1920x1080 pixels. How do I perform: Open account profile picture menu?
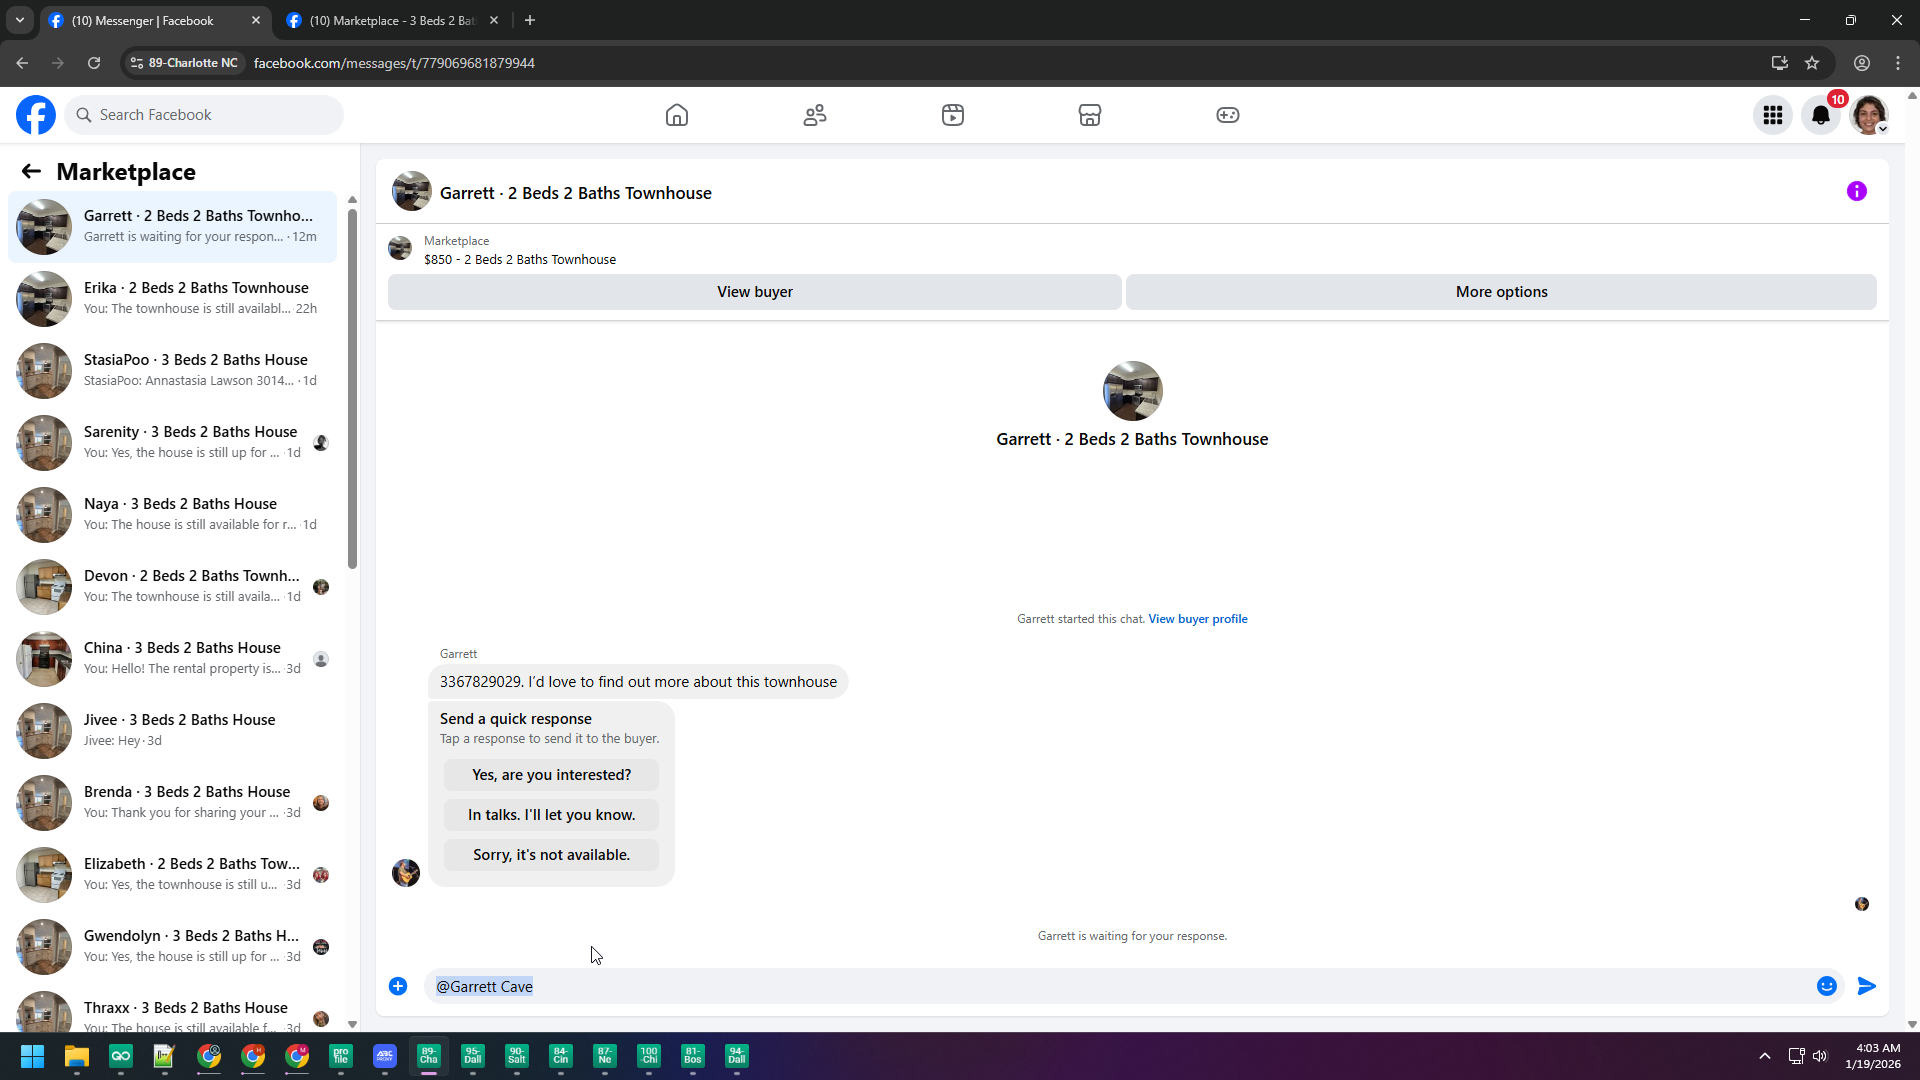coord(1869,115)
